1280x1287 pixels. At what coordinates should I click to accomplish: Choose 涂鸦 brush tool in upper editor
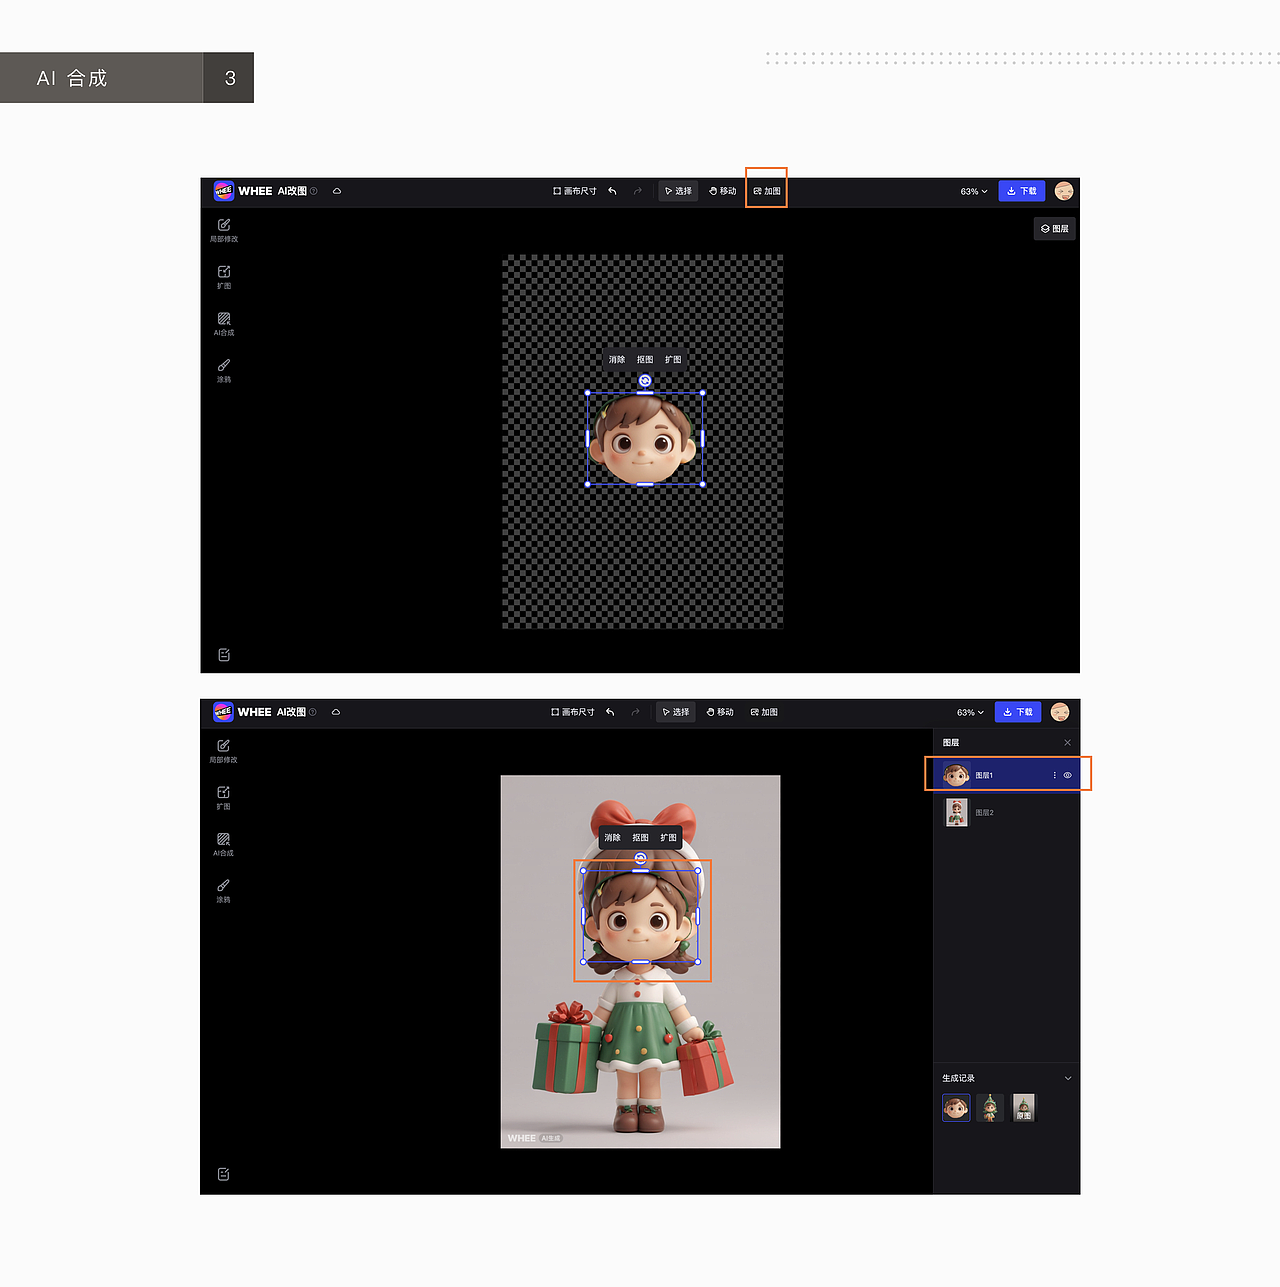click(224, 371)
